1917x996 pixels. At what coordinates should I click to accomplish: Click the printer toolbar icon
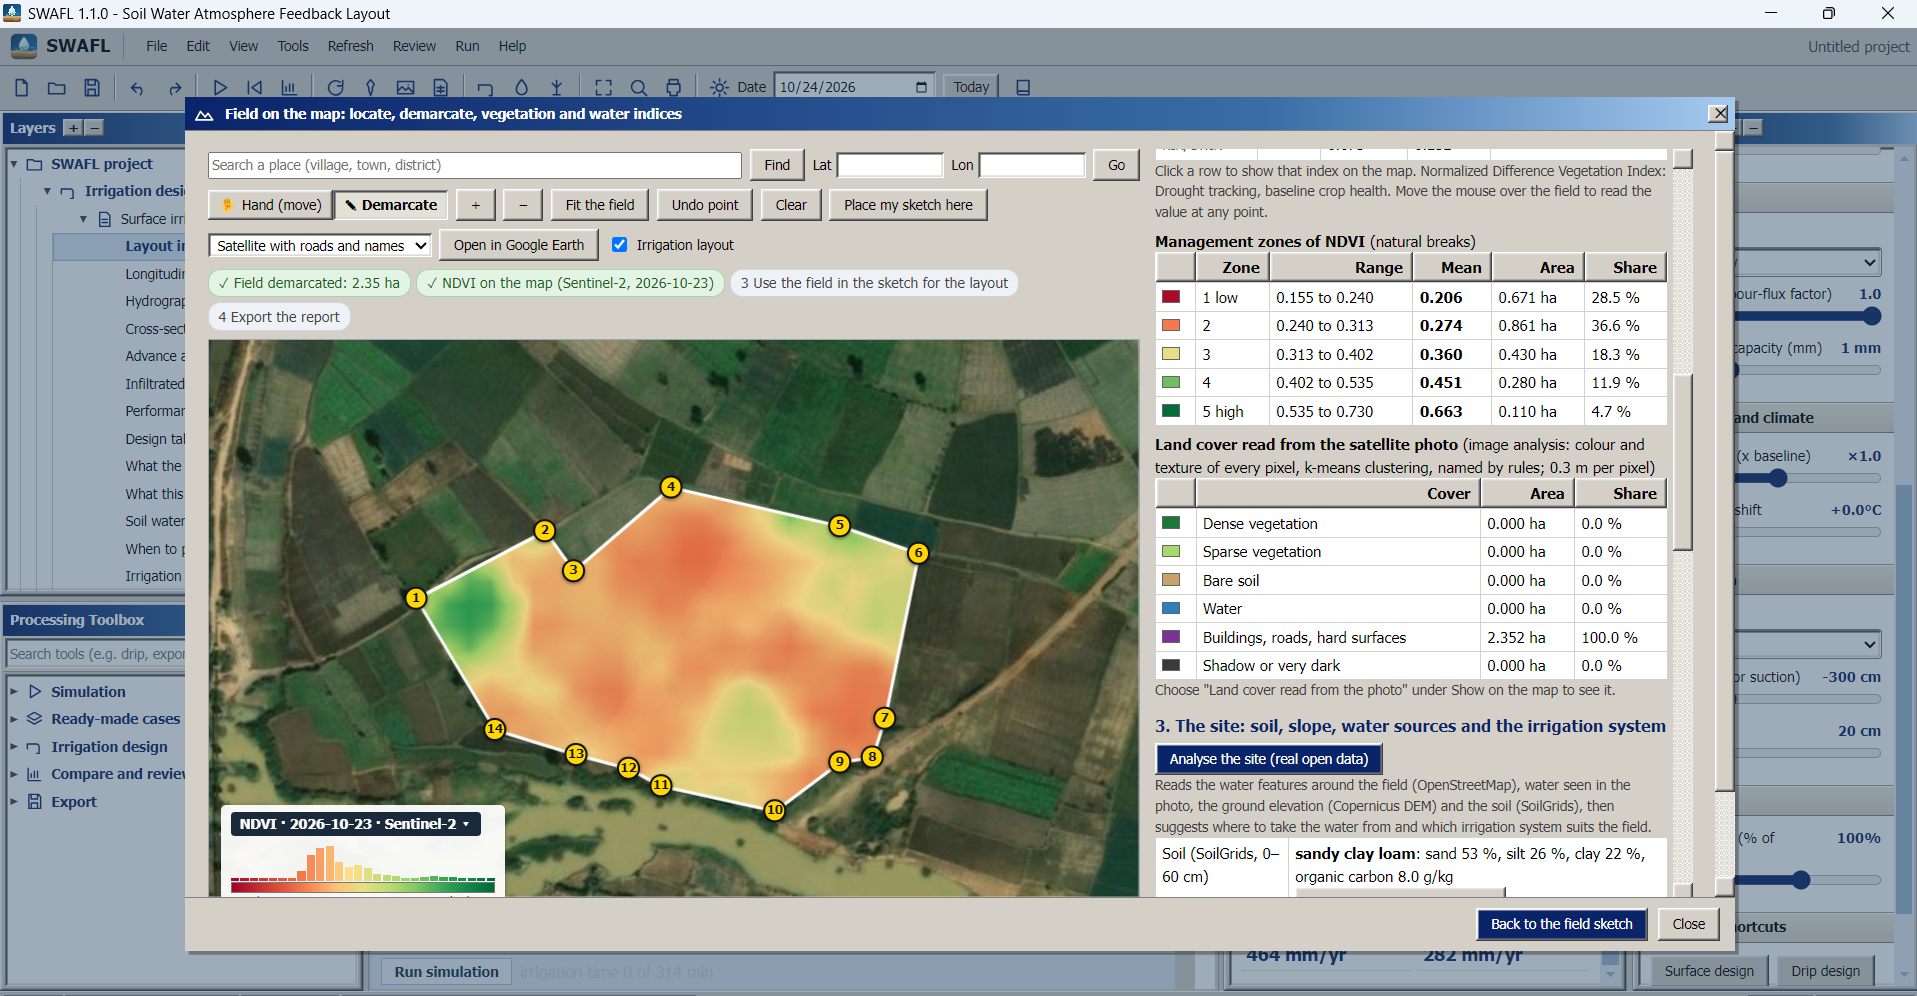pyautogui.click(x=674, y=87)
